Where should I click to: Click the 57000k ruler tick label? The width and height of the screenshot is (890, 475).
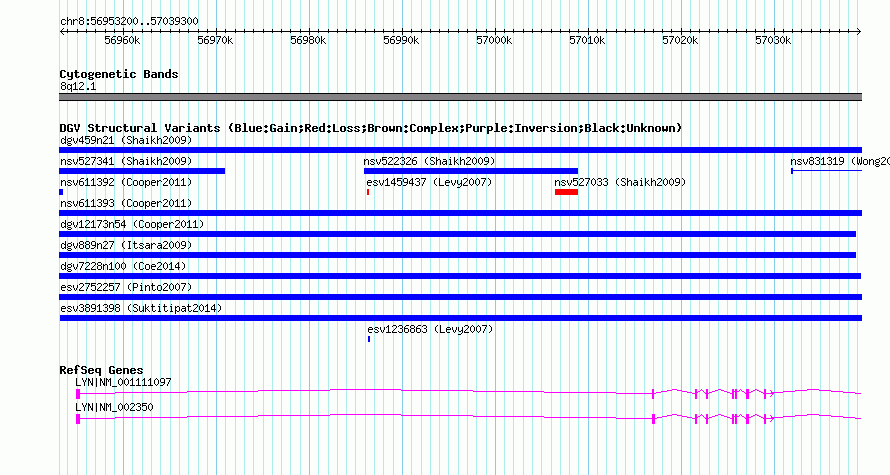(494, 41)
